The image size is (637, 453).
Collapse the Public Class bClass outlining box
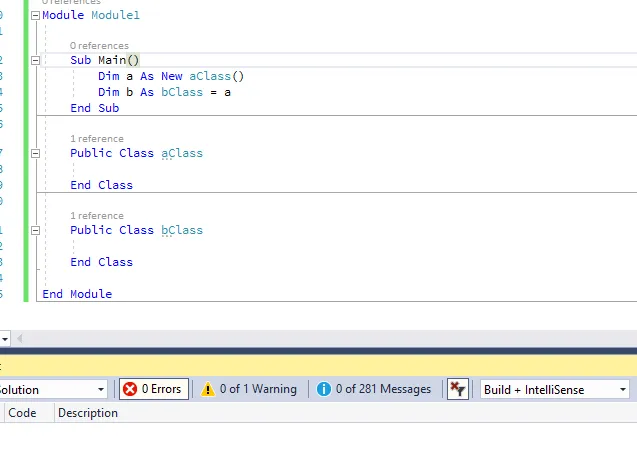(x=35, y=230)
